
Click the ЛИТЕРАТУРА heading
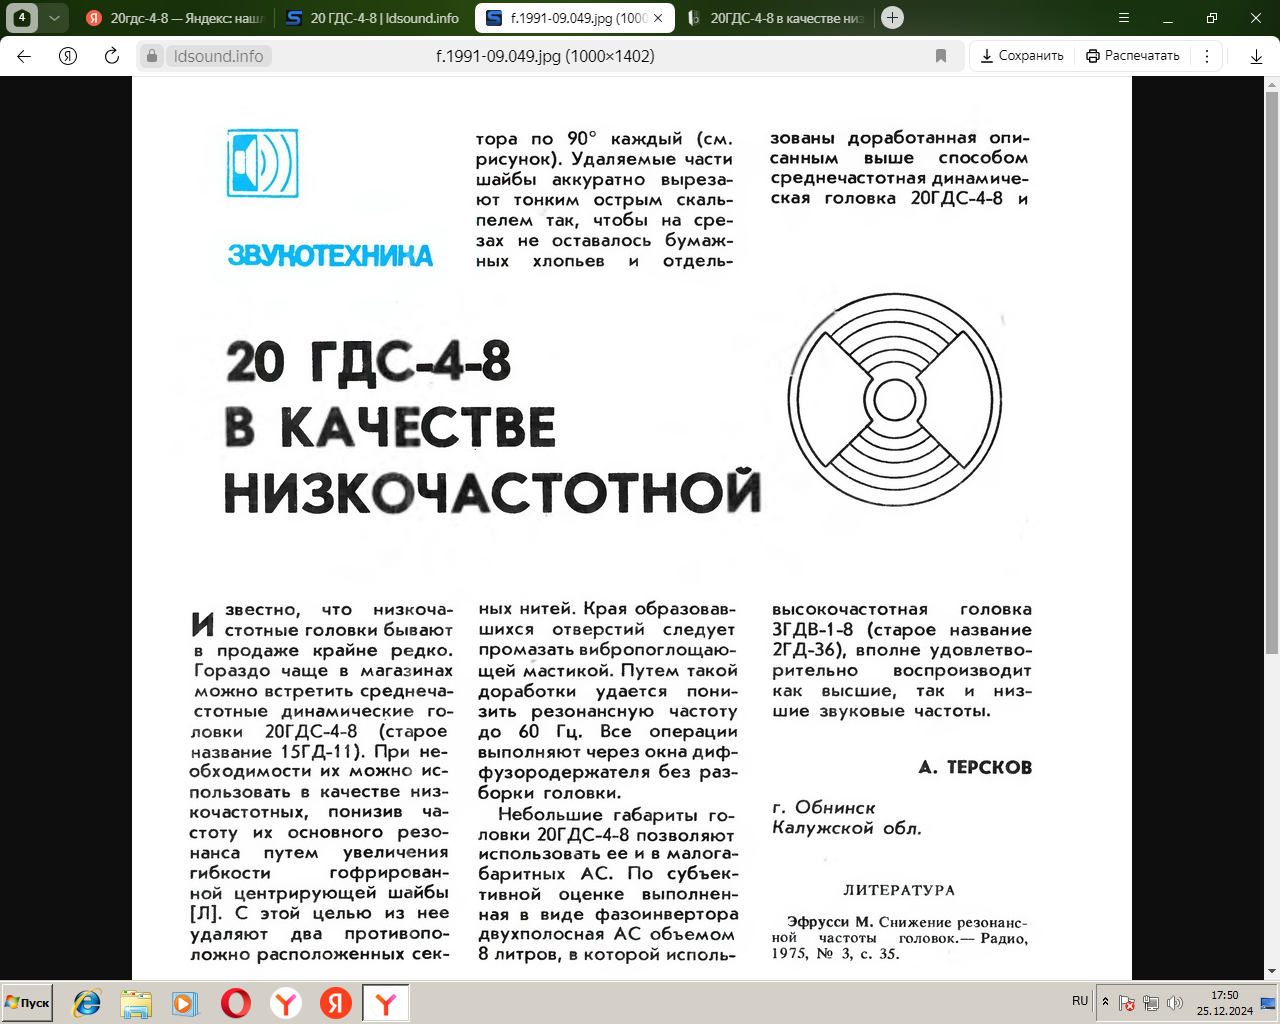click(x=899, y=890)
